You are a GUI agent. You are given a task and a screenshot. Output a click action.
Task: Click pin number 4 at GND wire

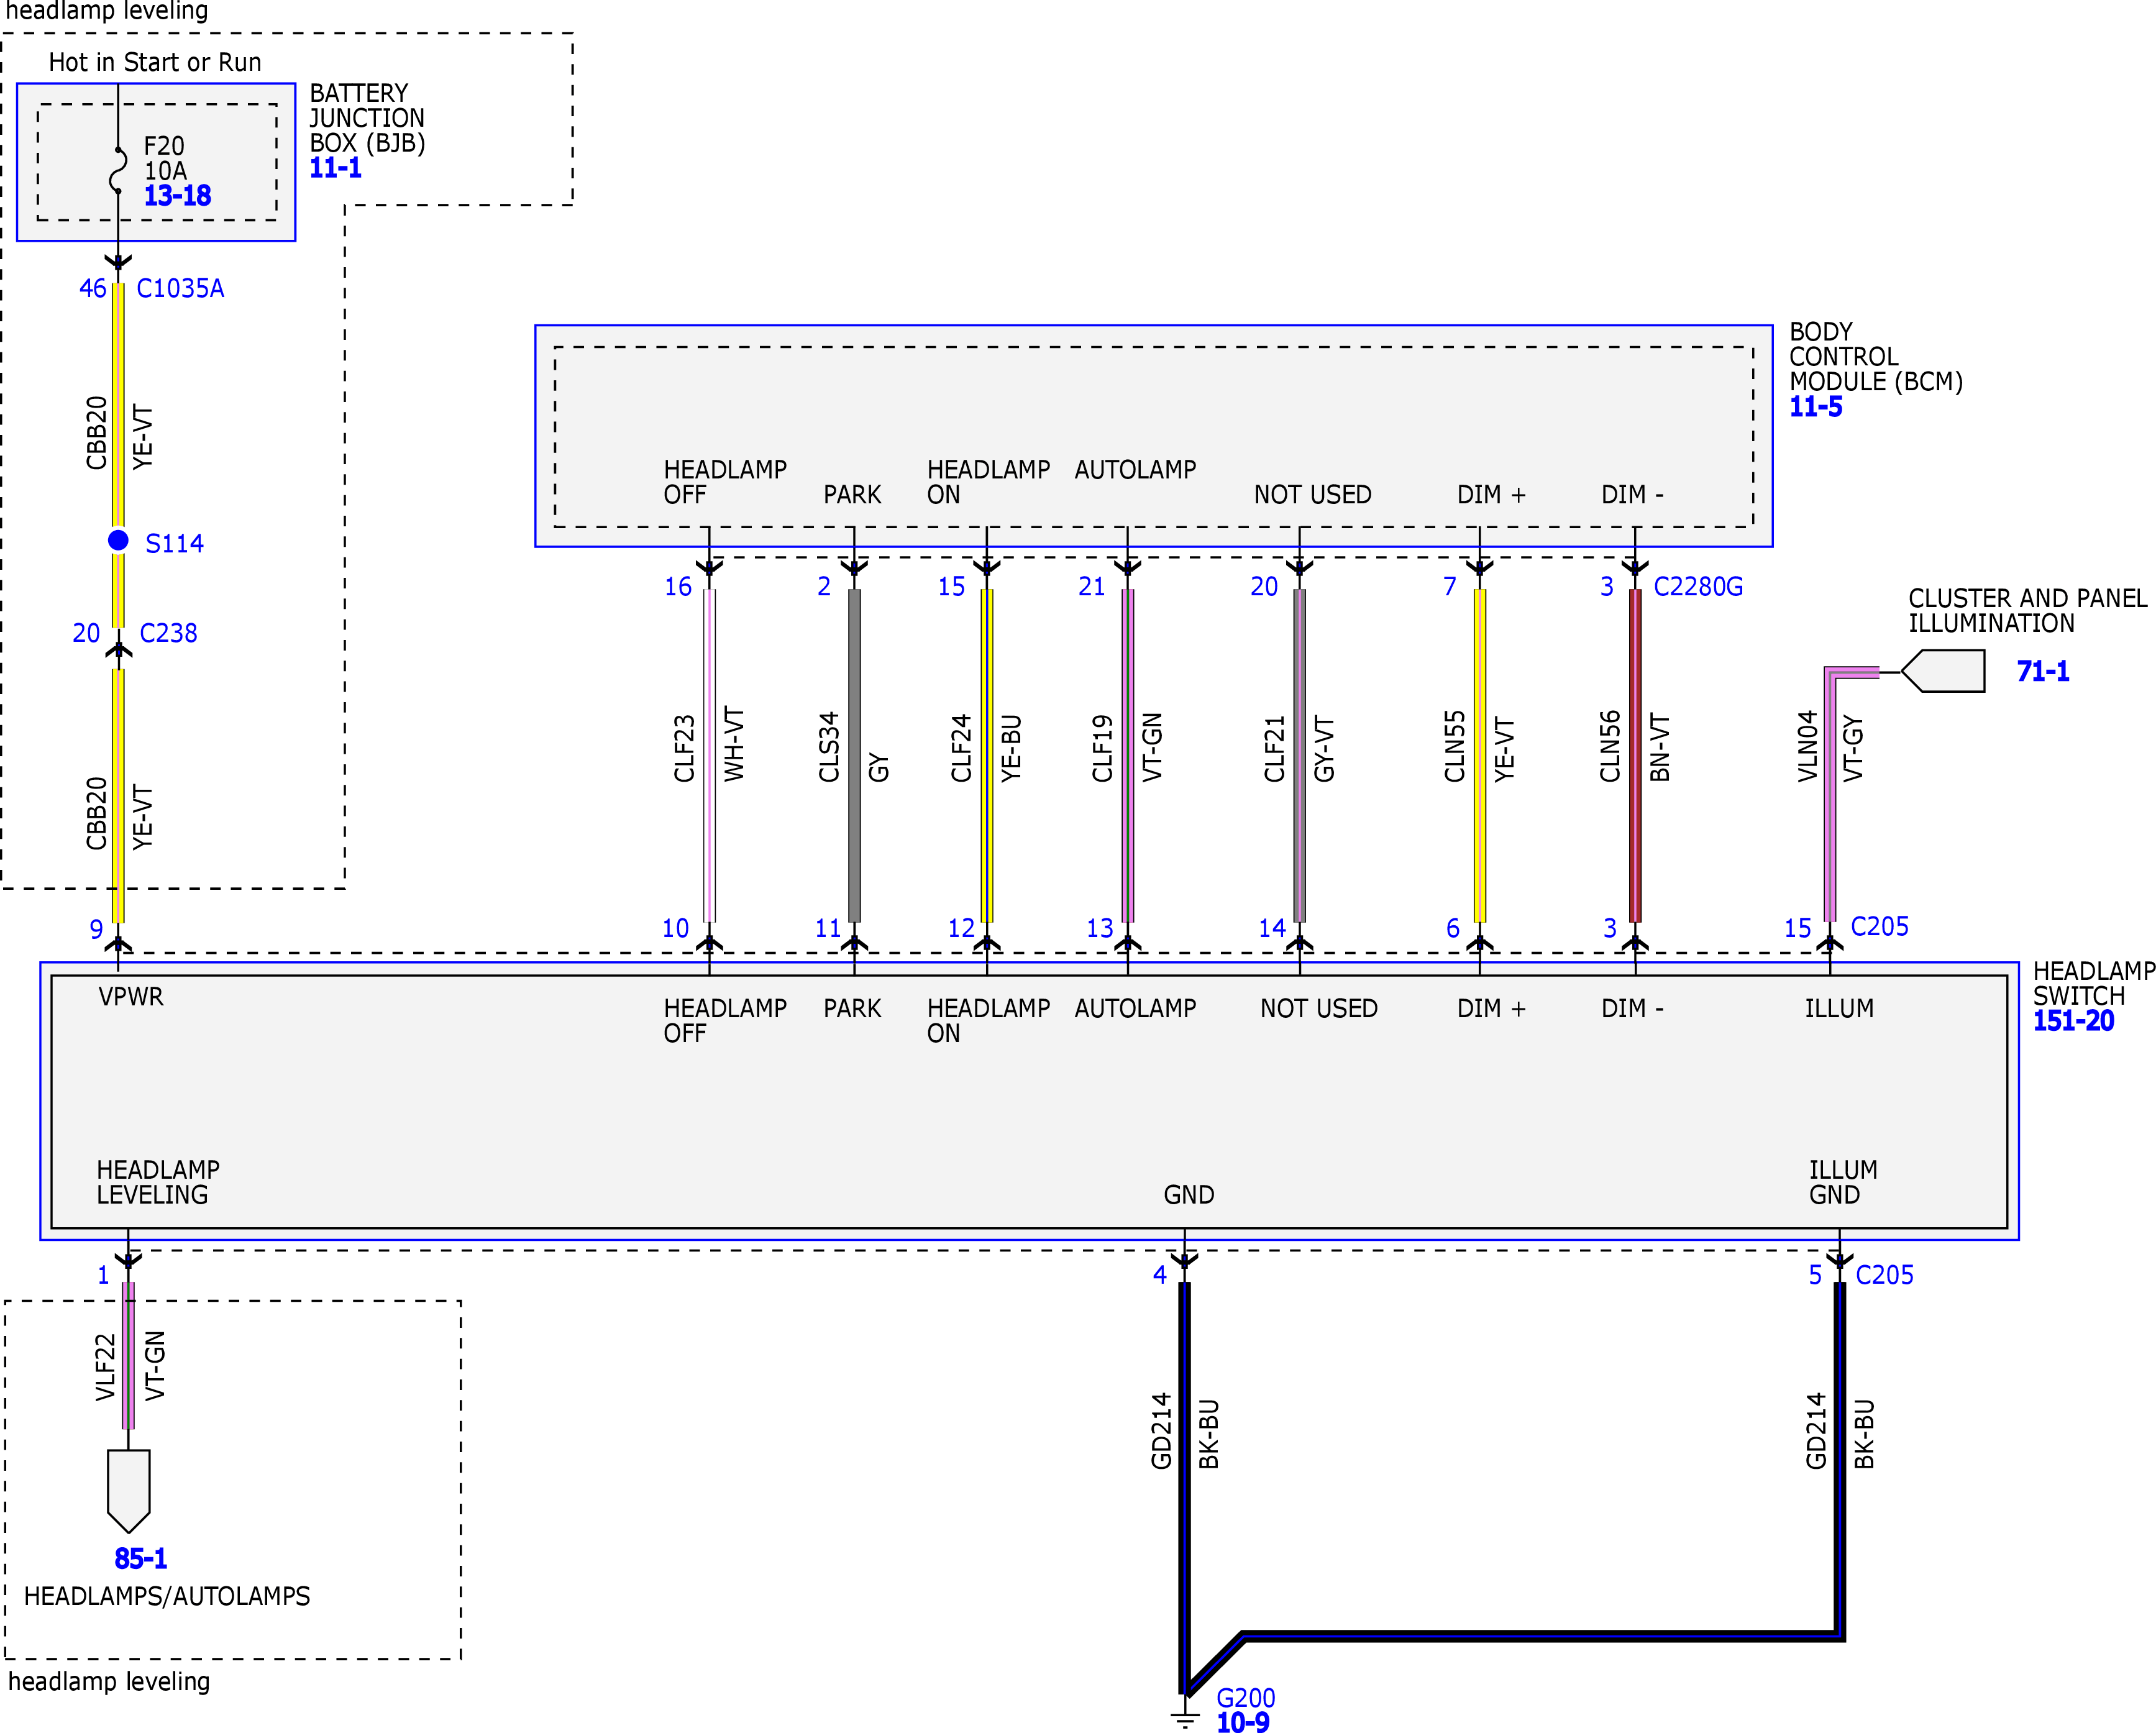pyautogui.click(x=1160, y=1275)
